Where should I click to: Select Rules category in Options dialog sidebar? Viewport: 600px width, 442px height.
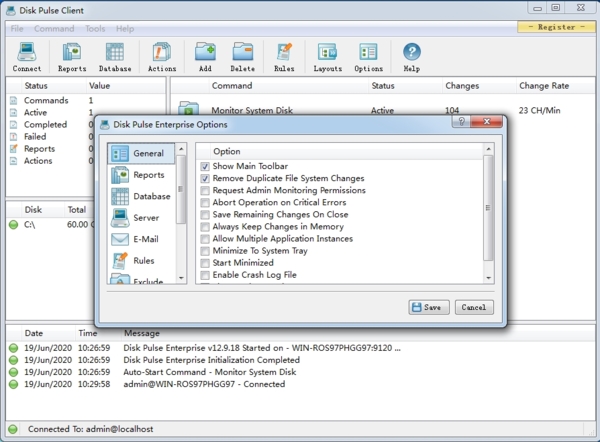[141, 261]
